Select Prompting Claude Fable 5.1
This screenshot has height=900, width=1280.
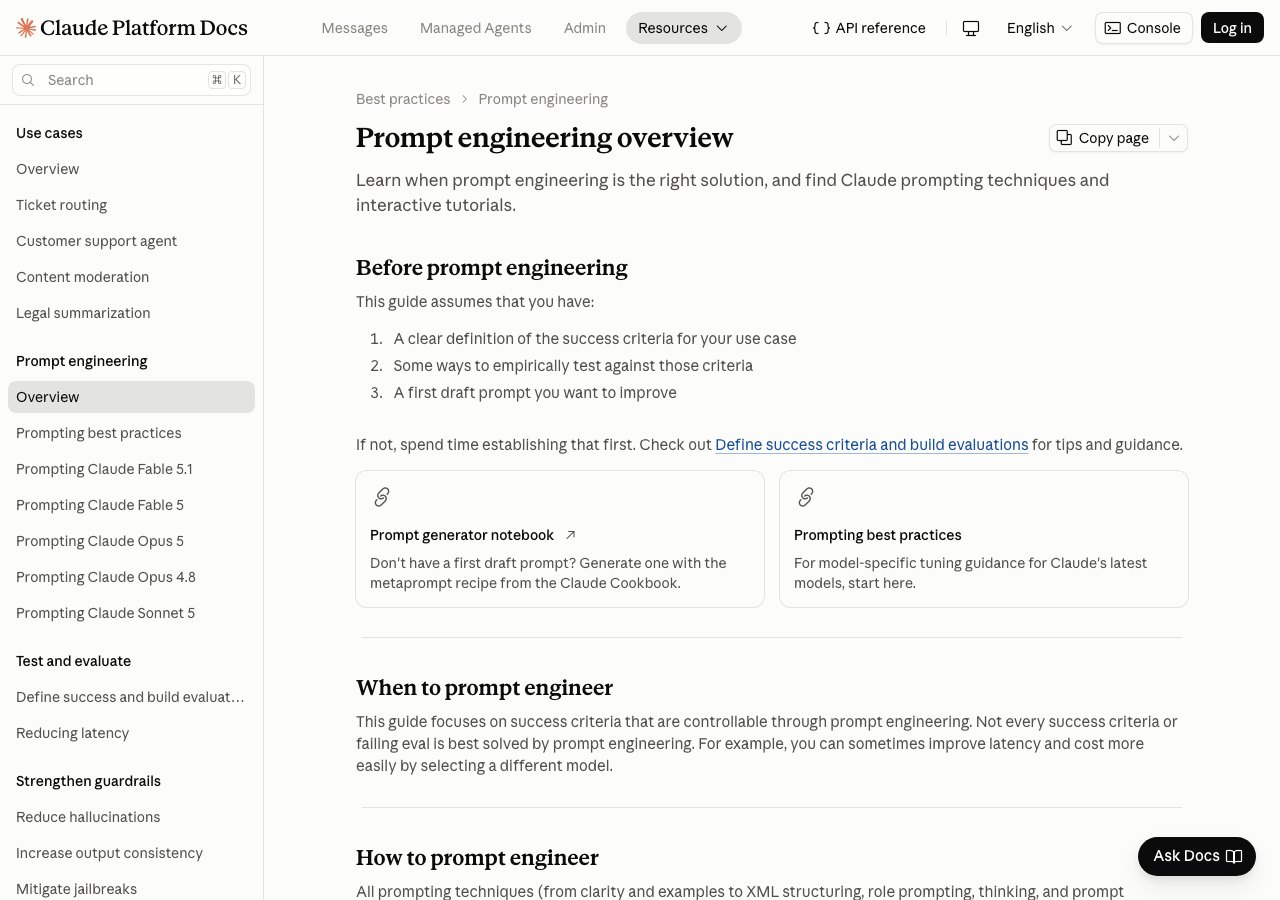(x=131, y=469)
